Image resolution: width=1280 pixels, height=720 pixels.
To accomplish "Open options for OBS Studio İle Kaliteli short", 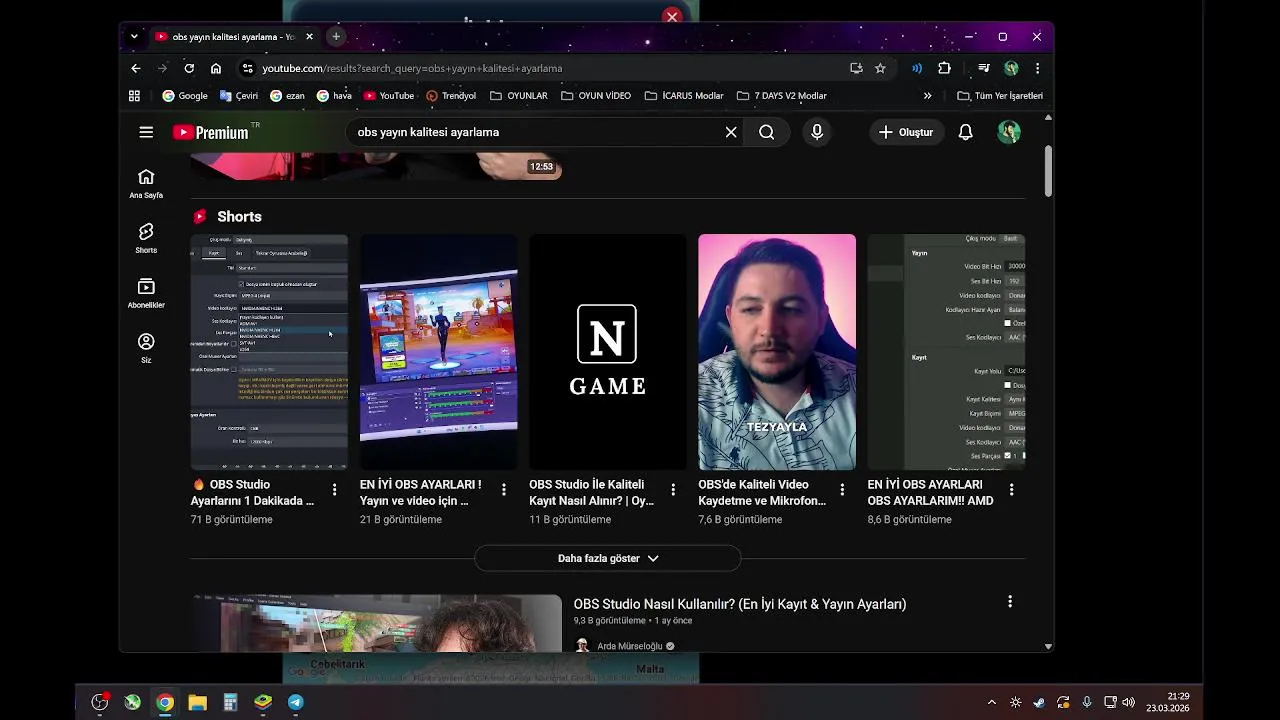I will pyautogui.click(x=673, y=490).
